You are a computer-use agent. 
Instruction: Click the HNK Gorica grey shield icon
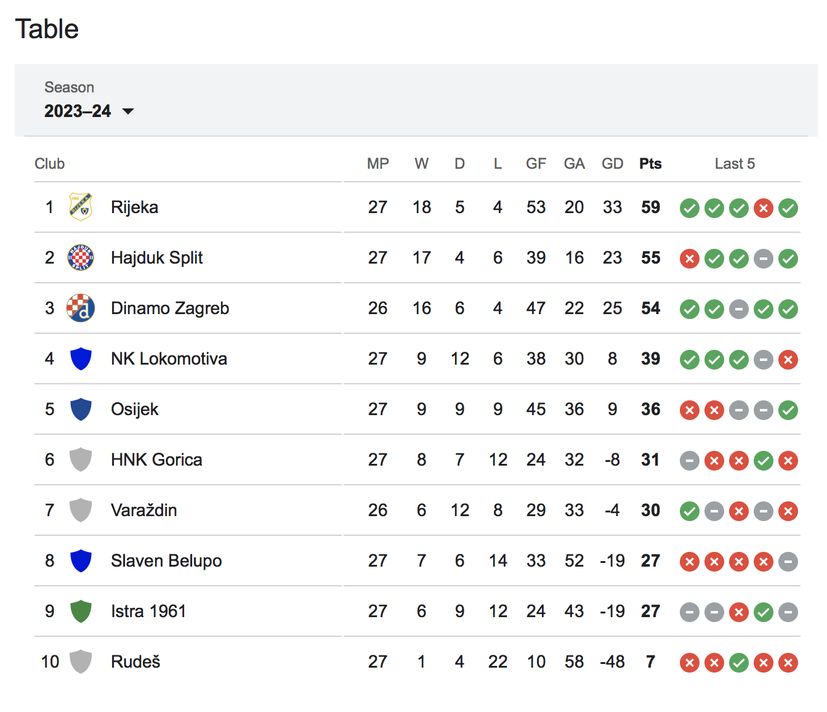(80, 460)
